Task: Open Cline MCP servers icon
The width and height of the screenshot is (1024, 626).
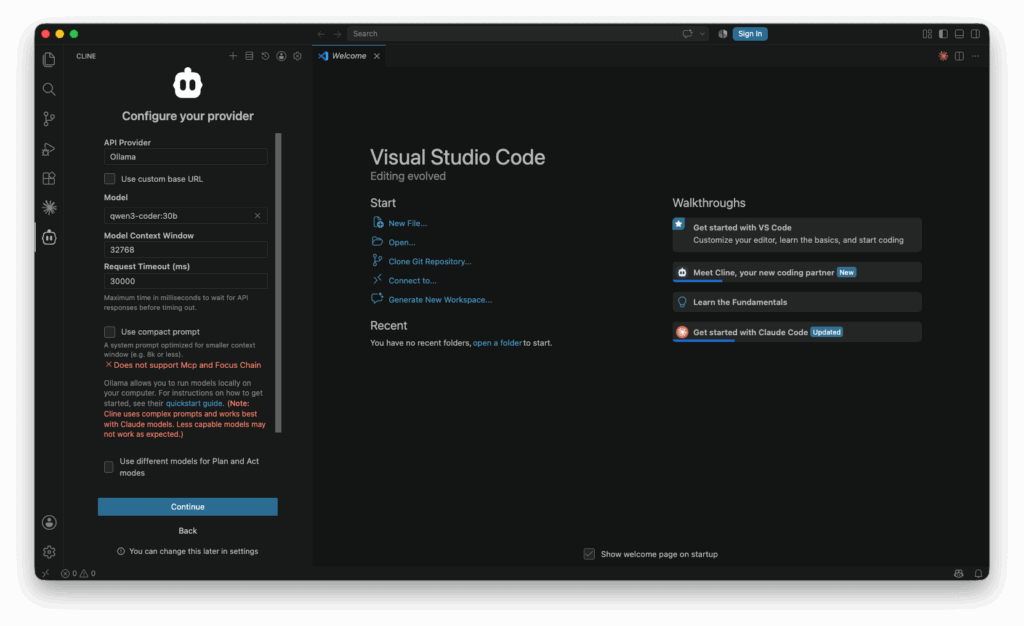Action: click(249, 56)
